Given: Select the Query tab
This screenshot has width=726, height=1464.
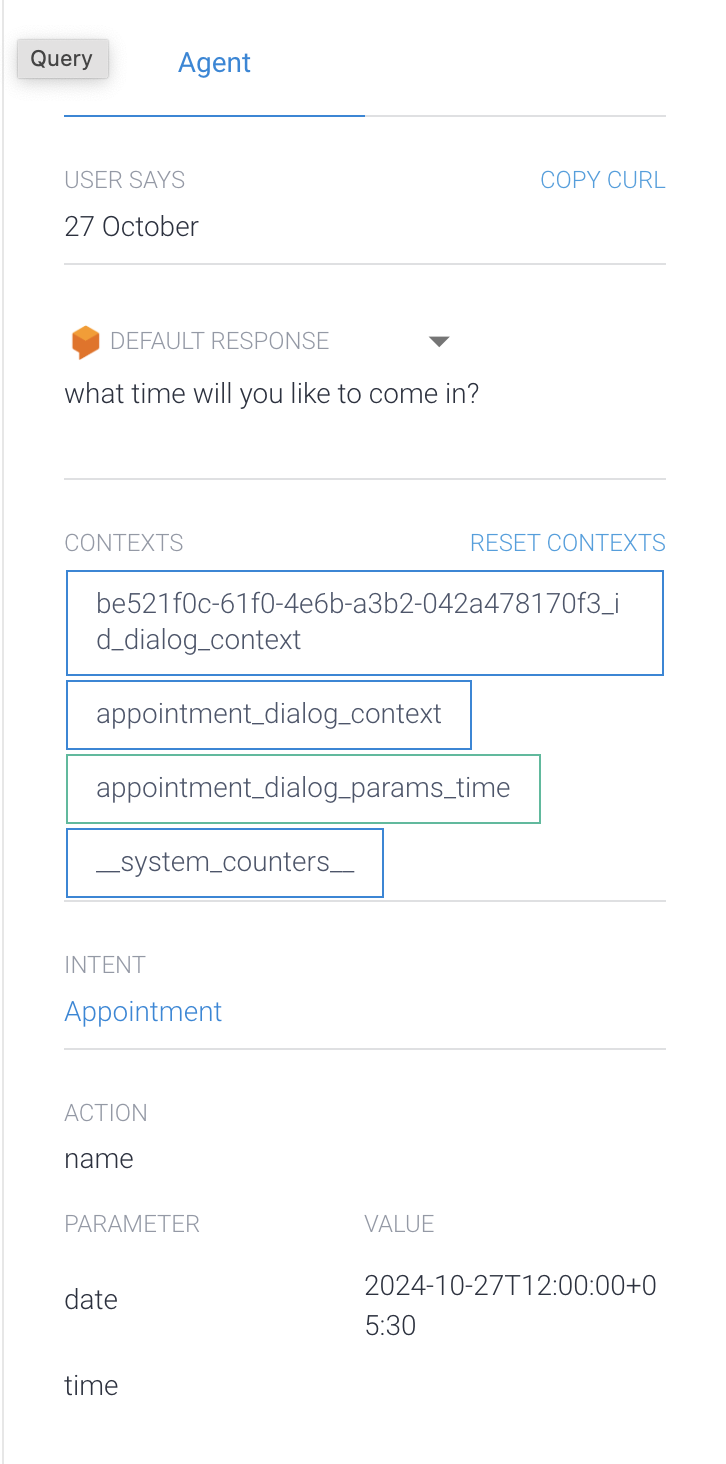Looking at the screenshot, I should click(62, 58).
